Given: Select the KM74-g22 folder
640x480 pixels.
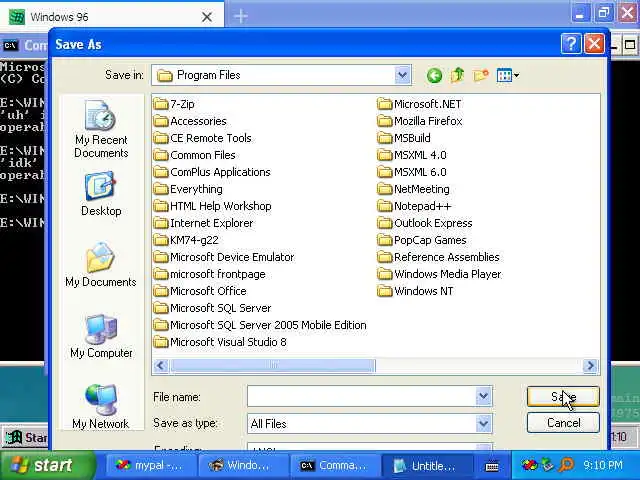Looking at the screenshot, I should [x=187, y=240].
